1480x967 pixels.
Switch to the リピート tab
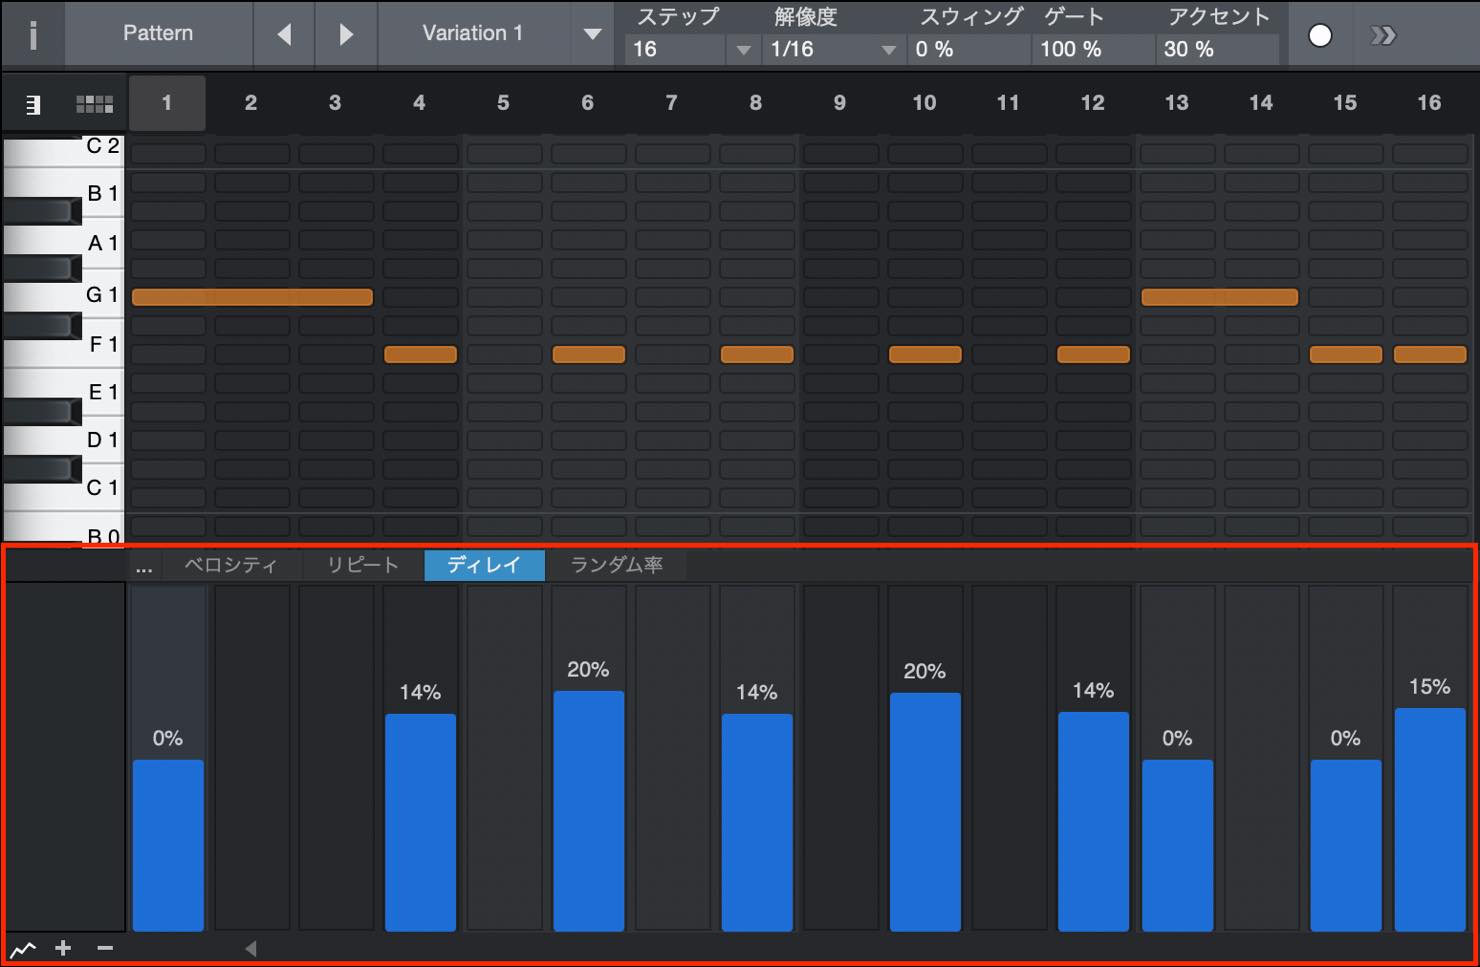[362, 565]
